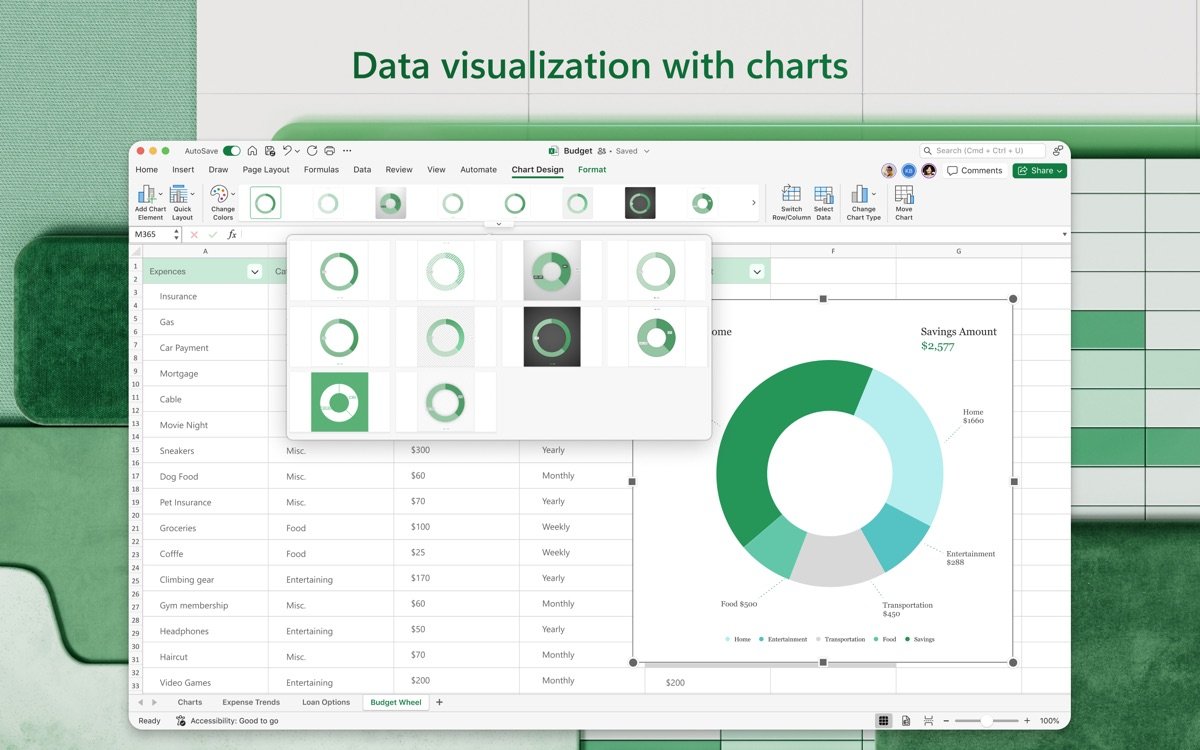Toggle the AutoSave switch

[x=231, y=151]
